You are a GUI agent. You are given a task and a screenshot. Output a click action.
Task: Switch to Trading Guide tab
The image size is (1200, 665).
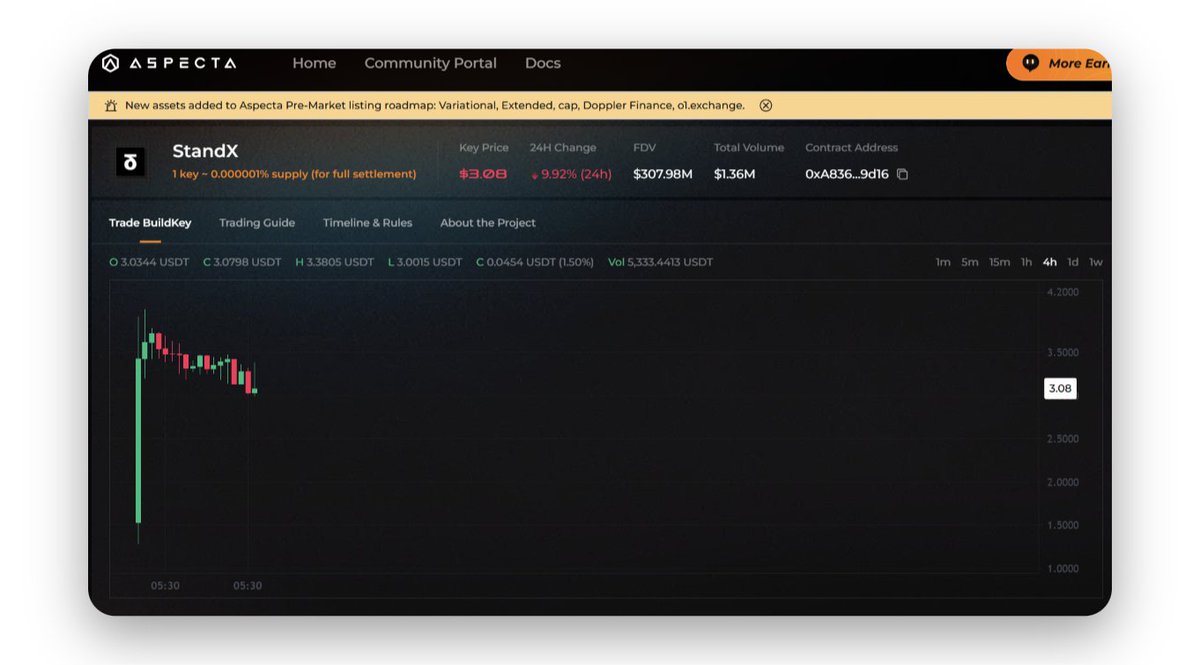257,223
